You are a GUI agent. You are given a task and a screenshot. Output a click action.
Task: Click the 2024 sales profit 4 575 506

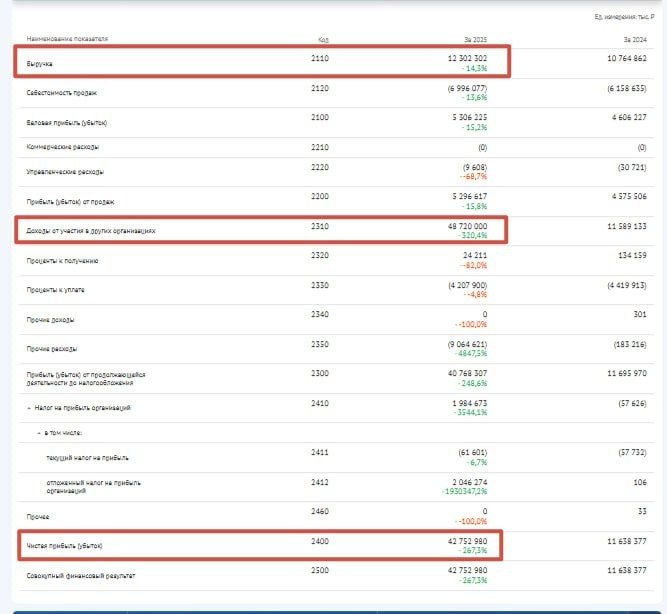(629, 197)
